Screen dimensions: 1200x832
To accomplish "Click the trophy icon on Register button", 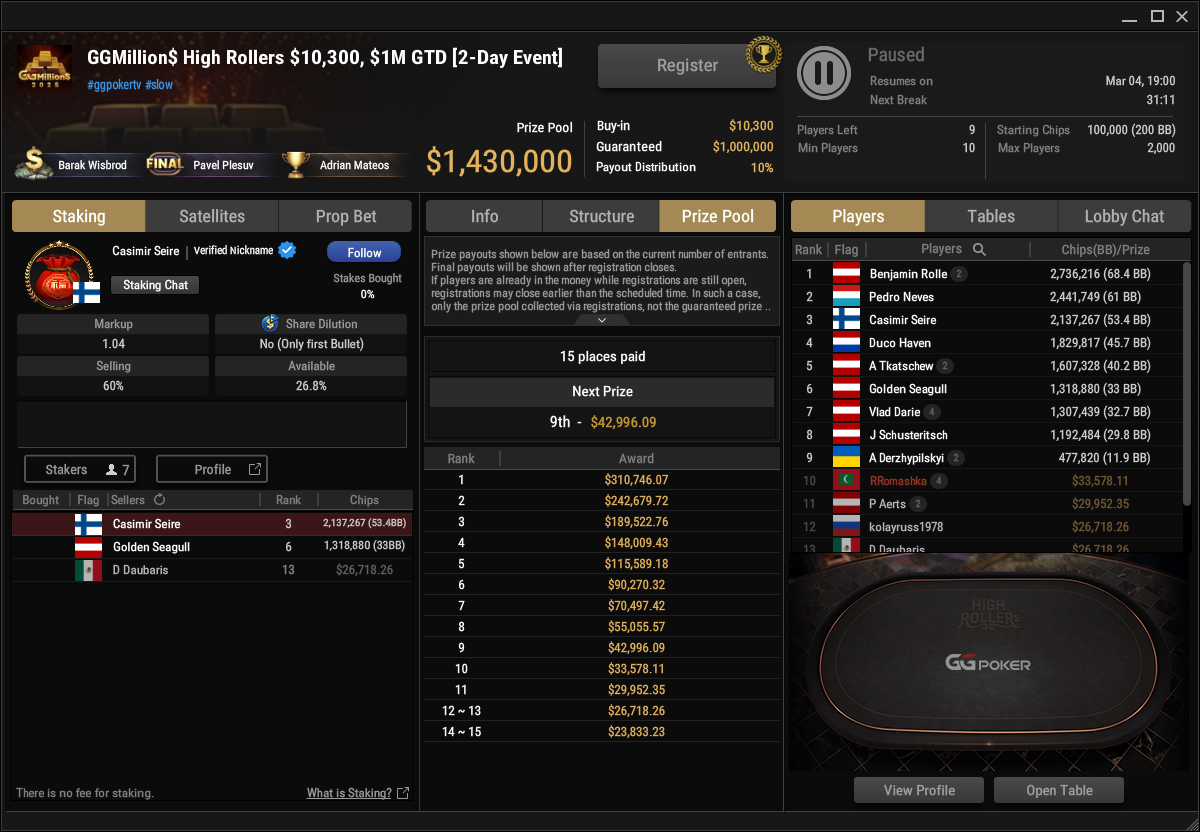I will [763, 54].
